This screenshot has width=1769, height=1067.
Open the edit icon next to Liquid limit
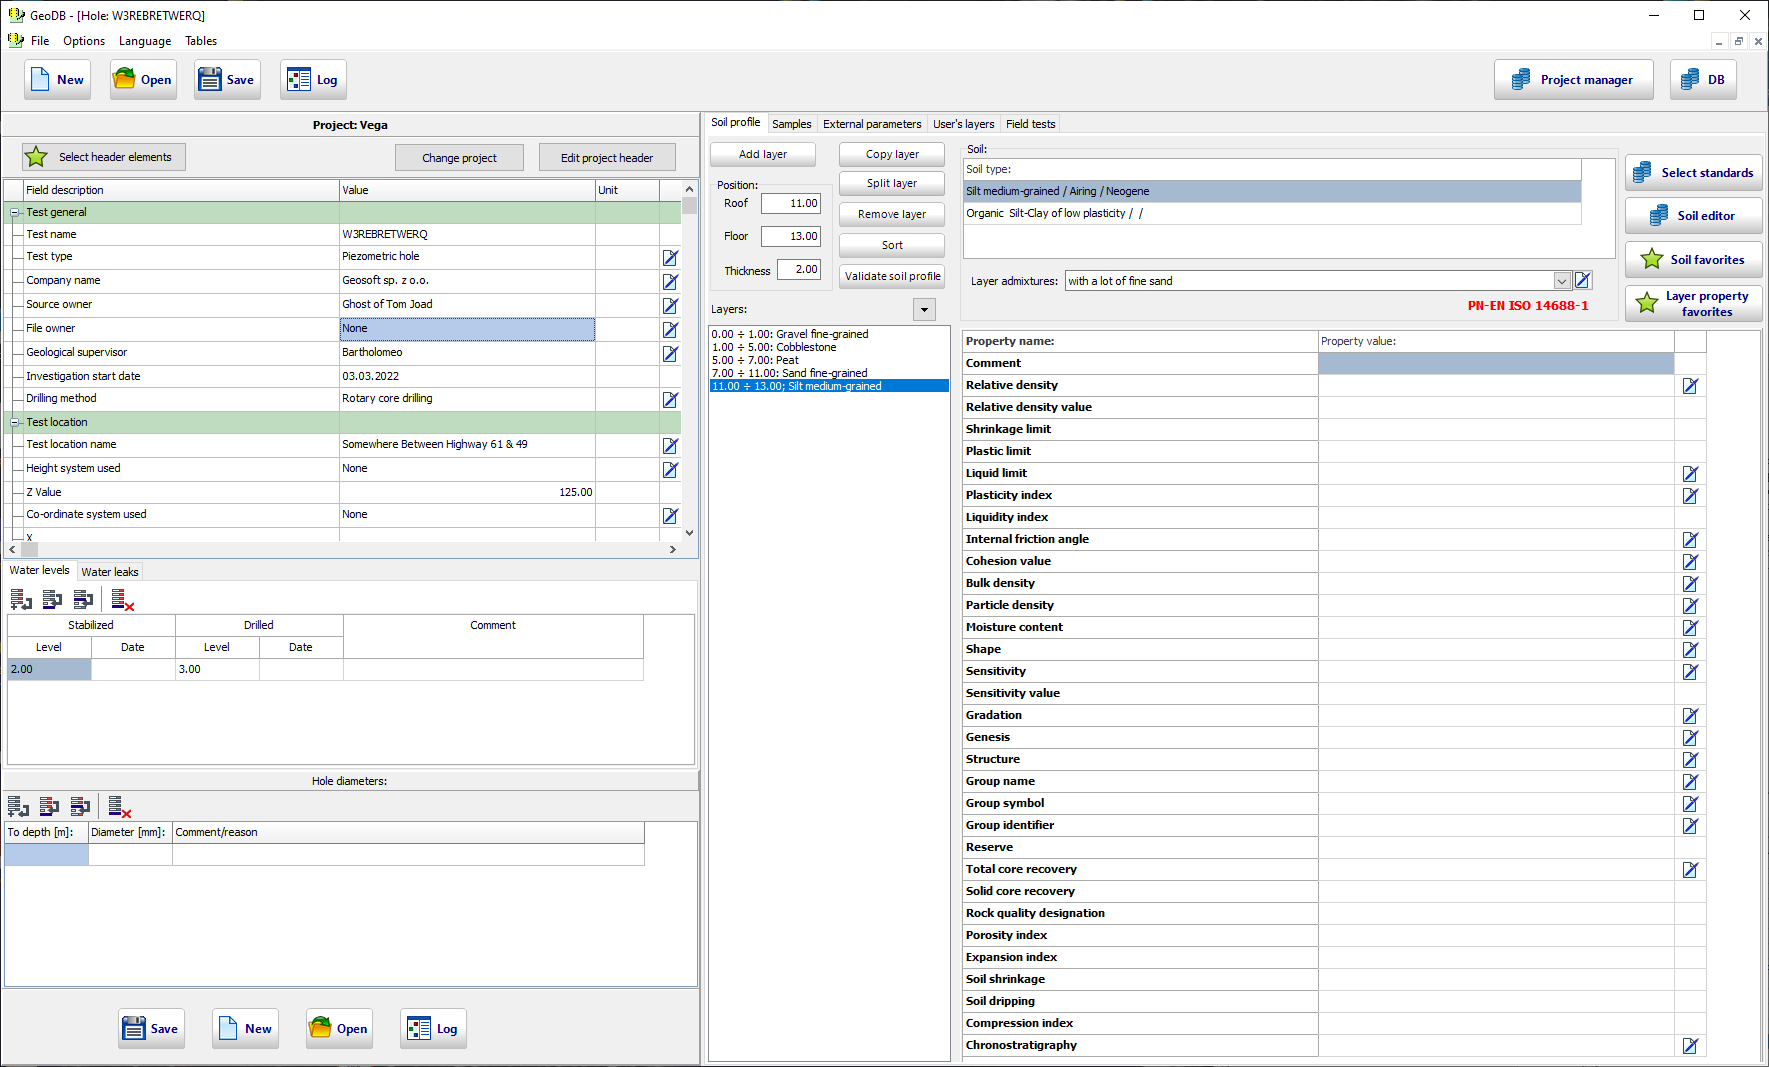[x=1690, y=474]
